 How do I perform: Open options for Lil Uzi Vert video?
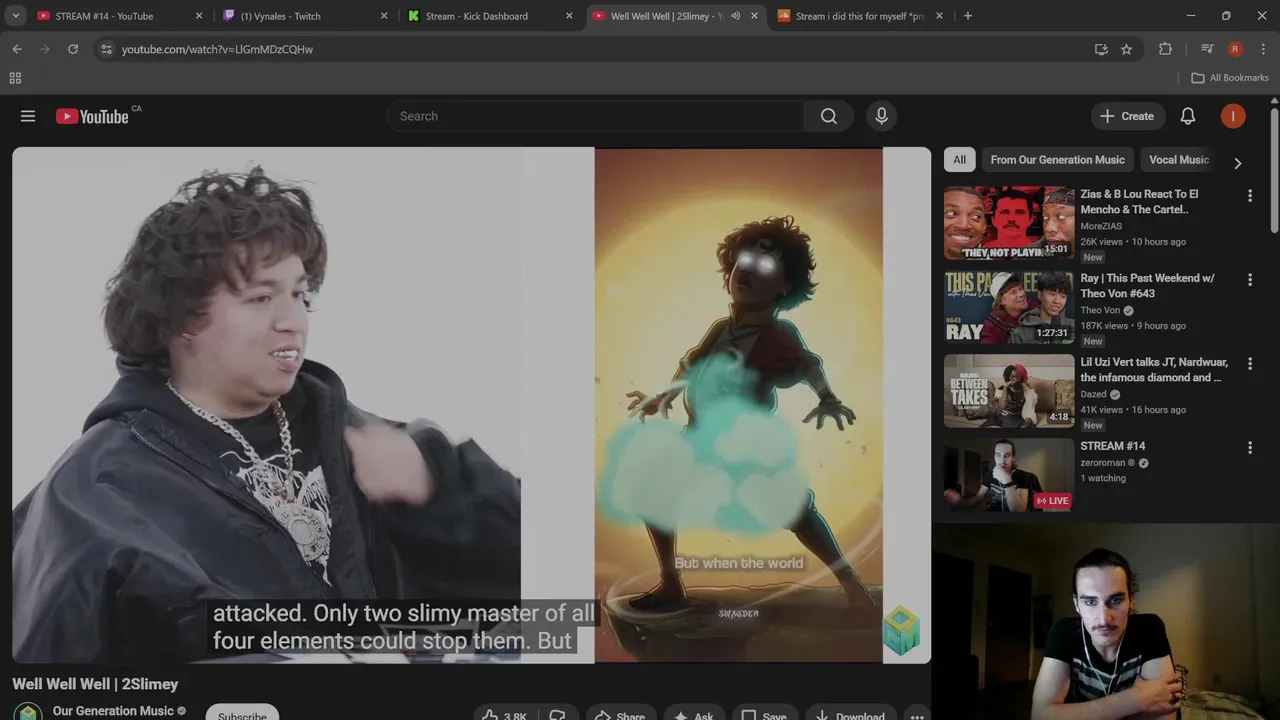[x=1249, y=364]
